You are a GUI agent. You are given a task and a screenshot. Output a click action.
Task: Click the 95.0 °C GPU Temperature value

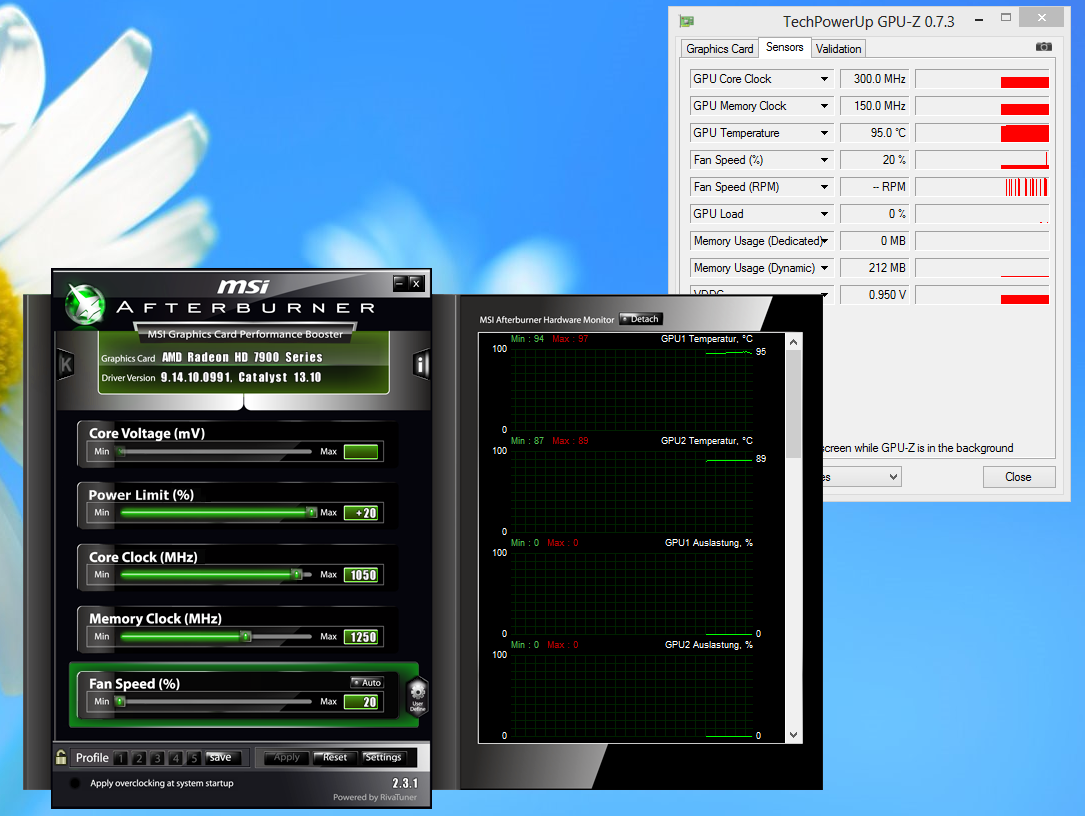(875, 133)
